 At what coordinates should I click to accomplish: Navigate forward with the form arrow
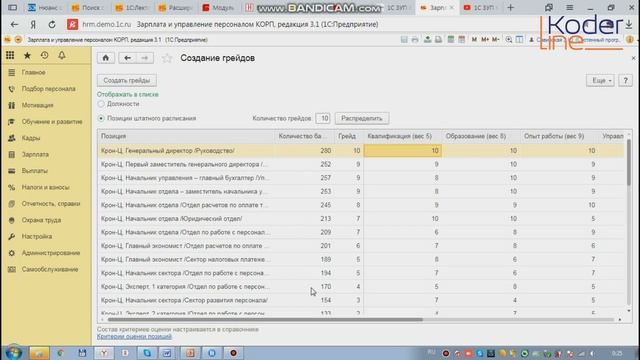145,58
